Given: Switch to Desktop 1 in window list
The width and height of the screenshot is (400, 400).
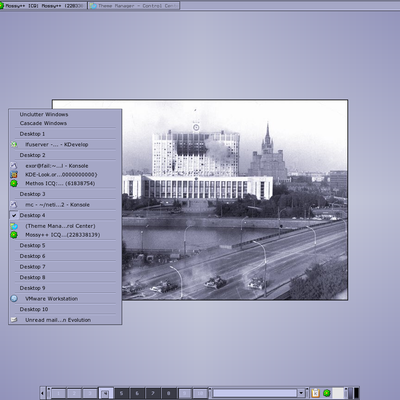Looking at the screenshot, I should point(65,134).
